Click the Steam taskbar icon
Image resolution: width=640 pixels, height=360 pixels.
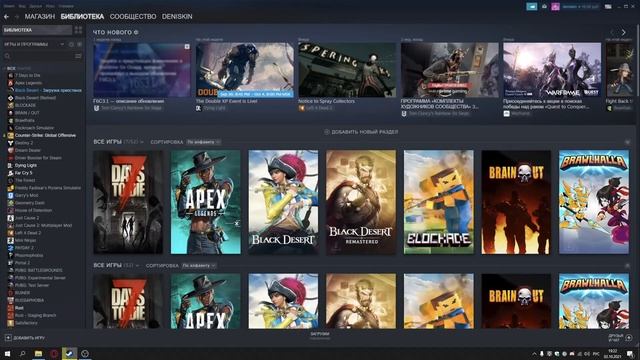(x=69, y=353)
